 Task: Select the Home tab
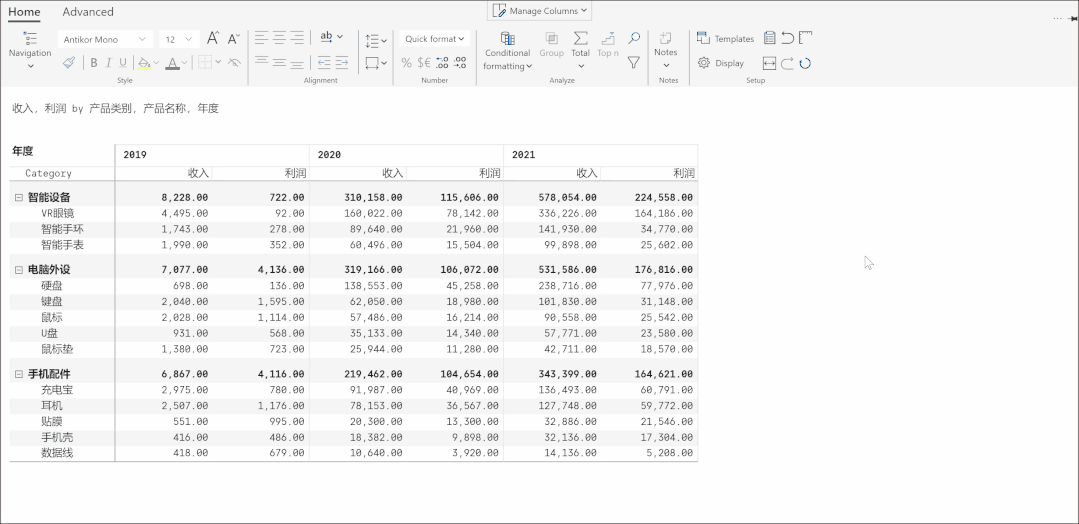tap(24, 12)
